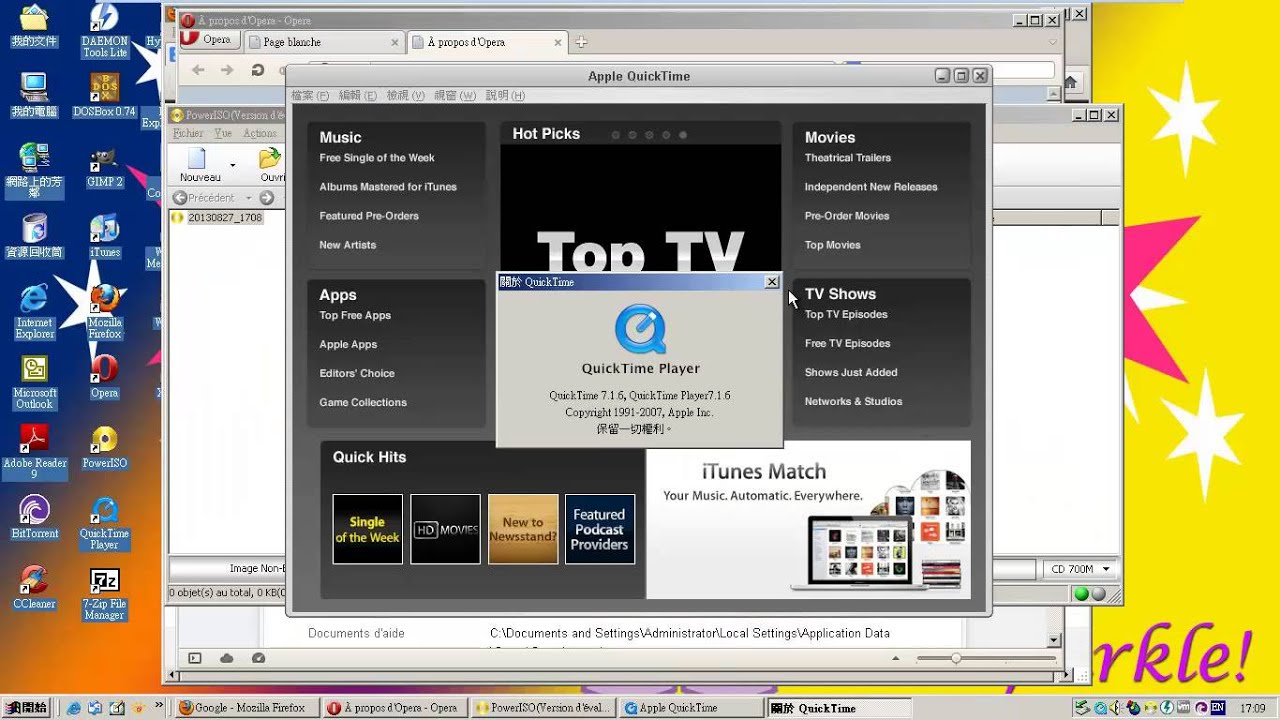
Task: Open the CD 700M media size dropdown
Action: click(1080, 569)
